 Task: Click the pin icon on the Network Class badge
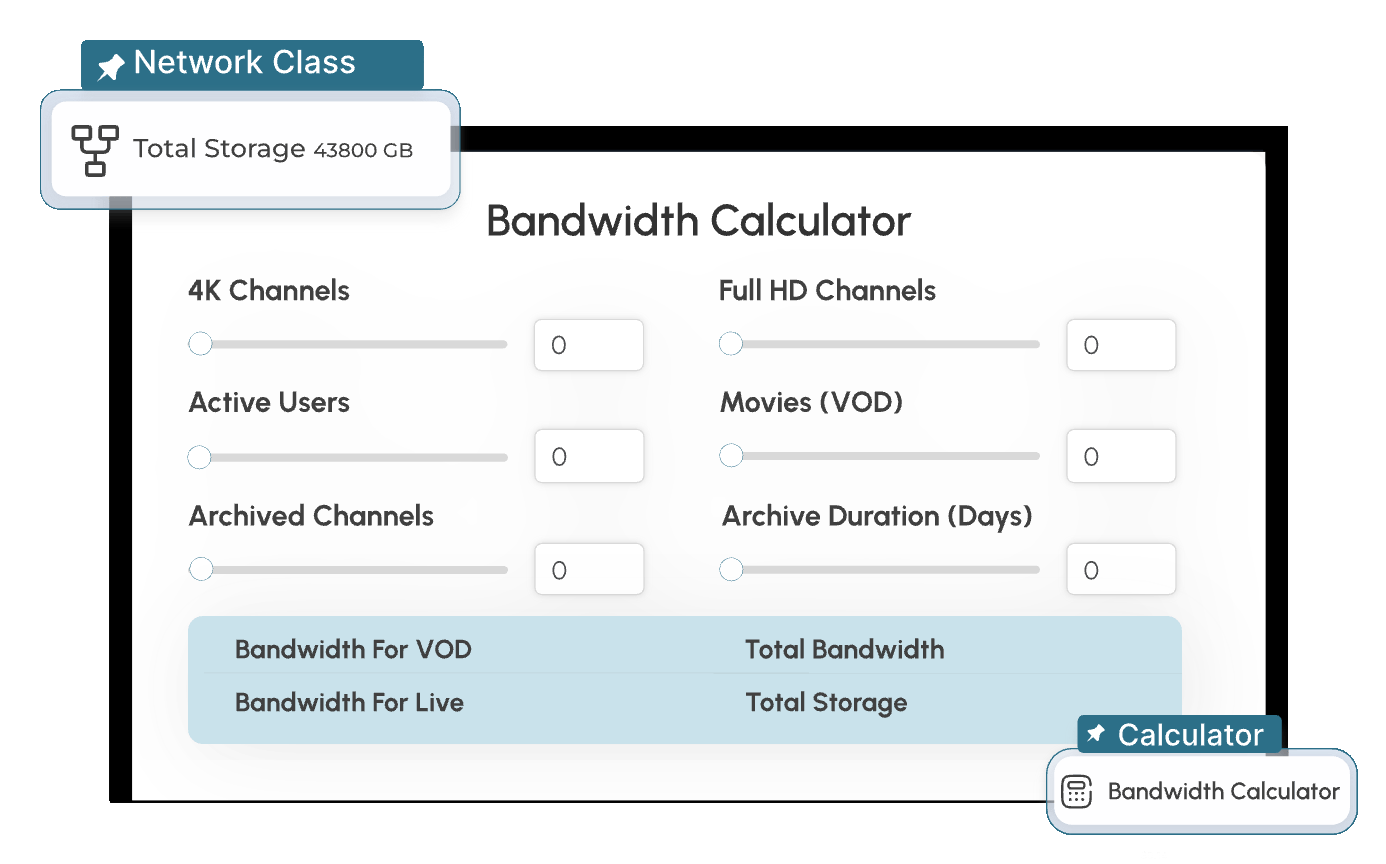pos(110,63)
